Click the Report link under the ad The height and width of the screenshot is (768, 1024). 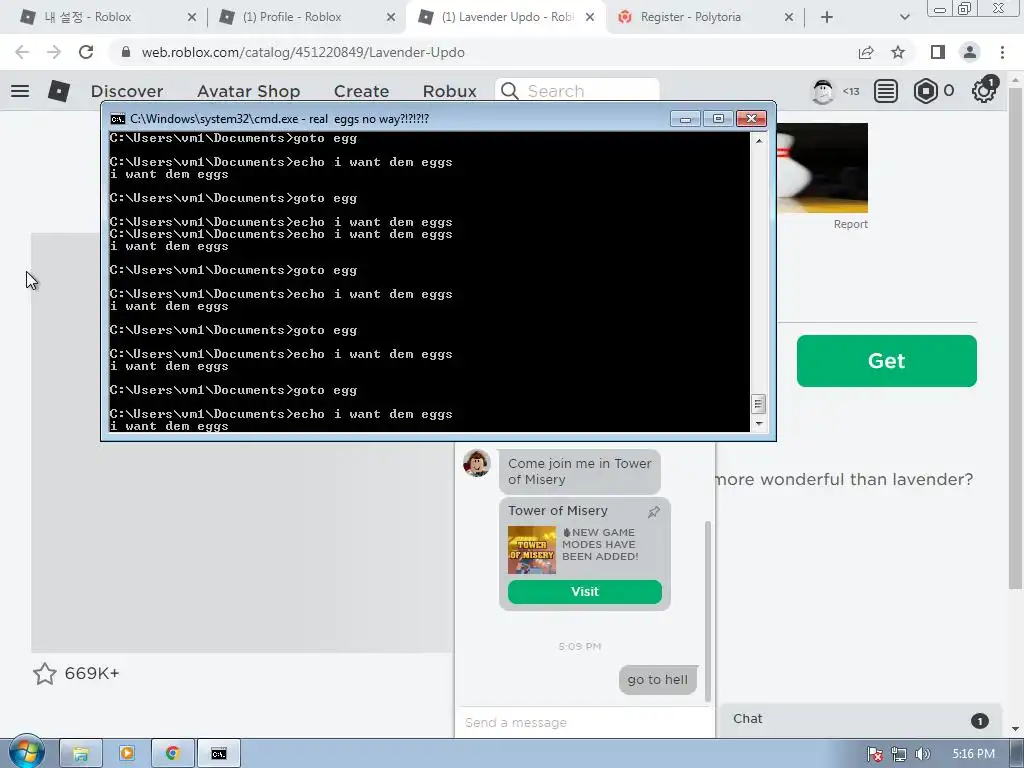coord(850,224)
